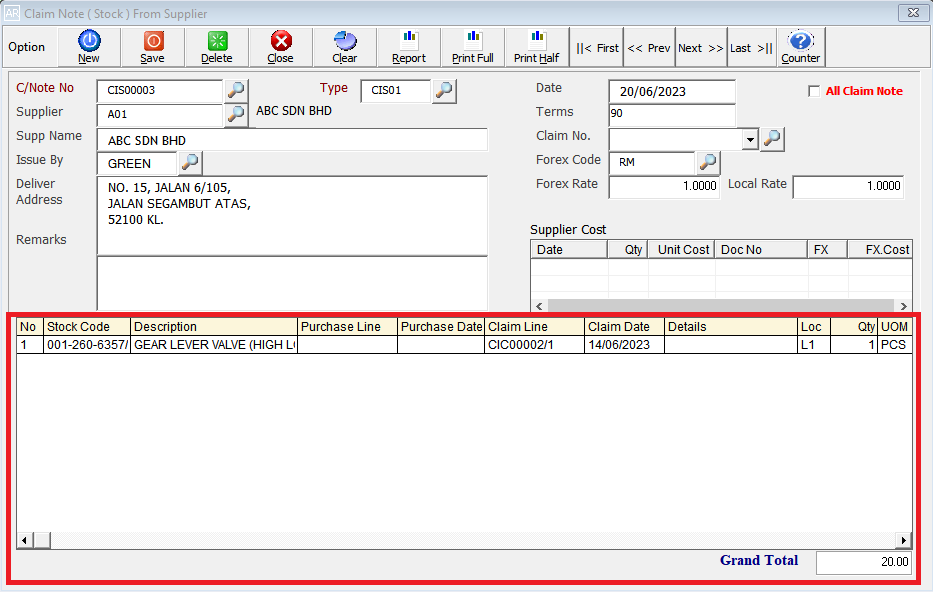Image resolution: width=933 pixels, height=592 pixels.
Task: Click Supplier Cost Doc No header
Action: pos(762,249)
